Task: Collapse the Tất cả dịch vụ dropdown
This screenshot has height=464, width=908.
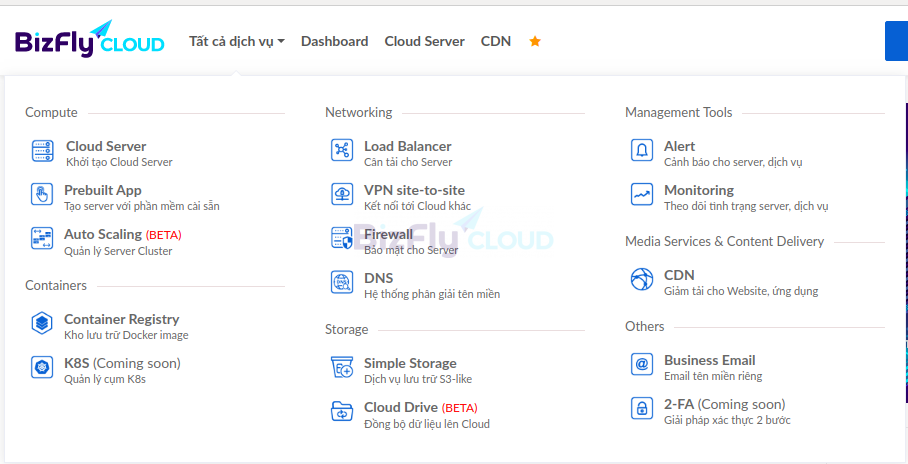Action: click(x=237, y=42)
